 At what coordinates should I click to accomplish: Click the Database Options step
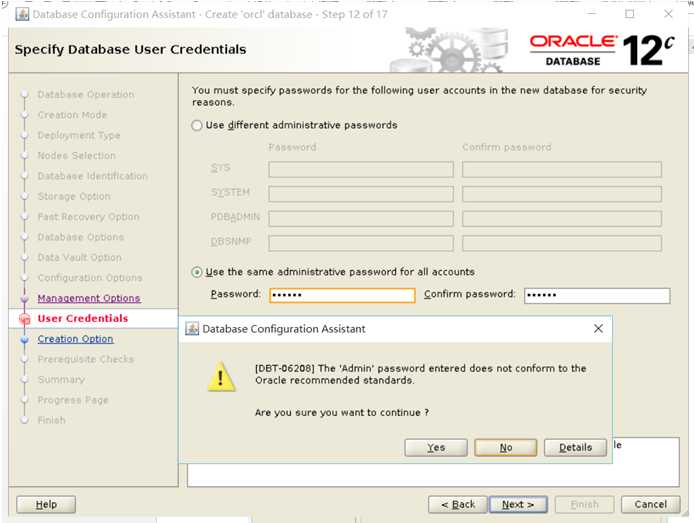81,237
